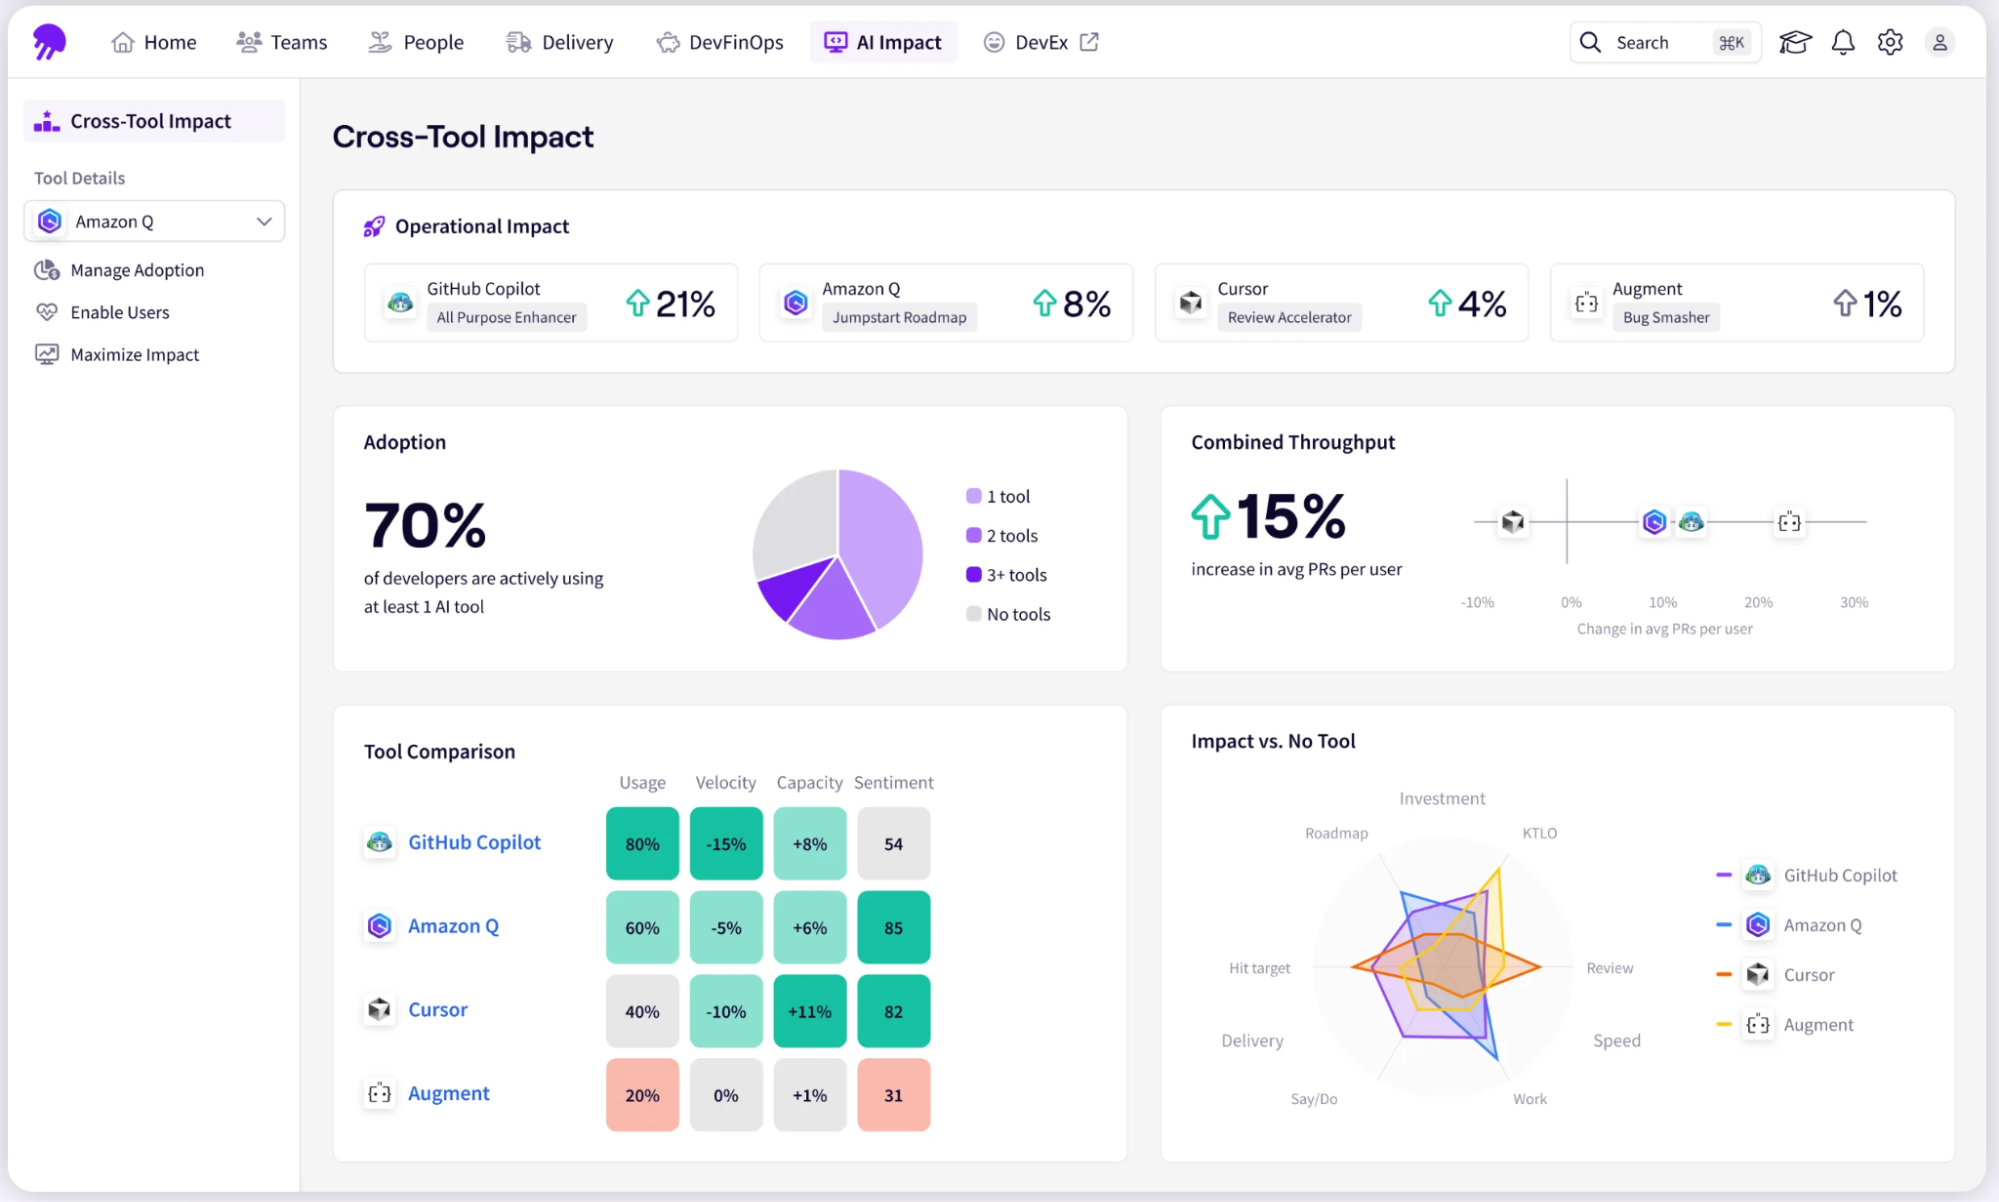
Task: Open the learning graduation cap icon
Action: pyautogui.click(x=1795, y=42)
